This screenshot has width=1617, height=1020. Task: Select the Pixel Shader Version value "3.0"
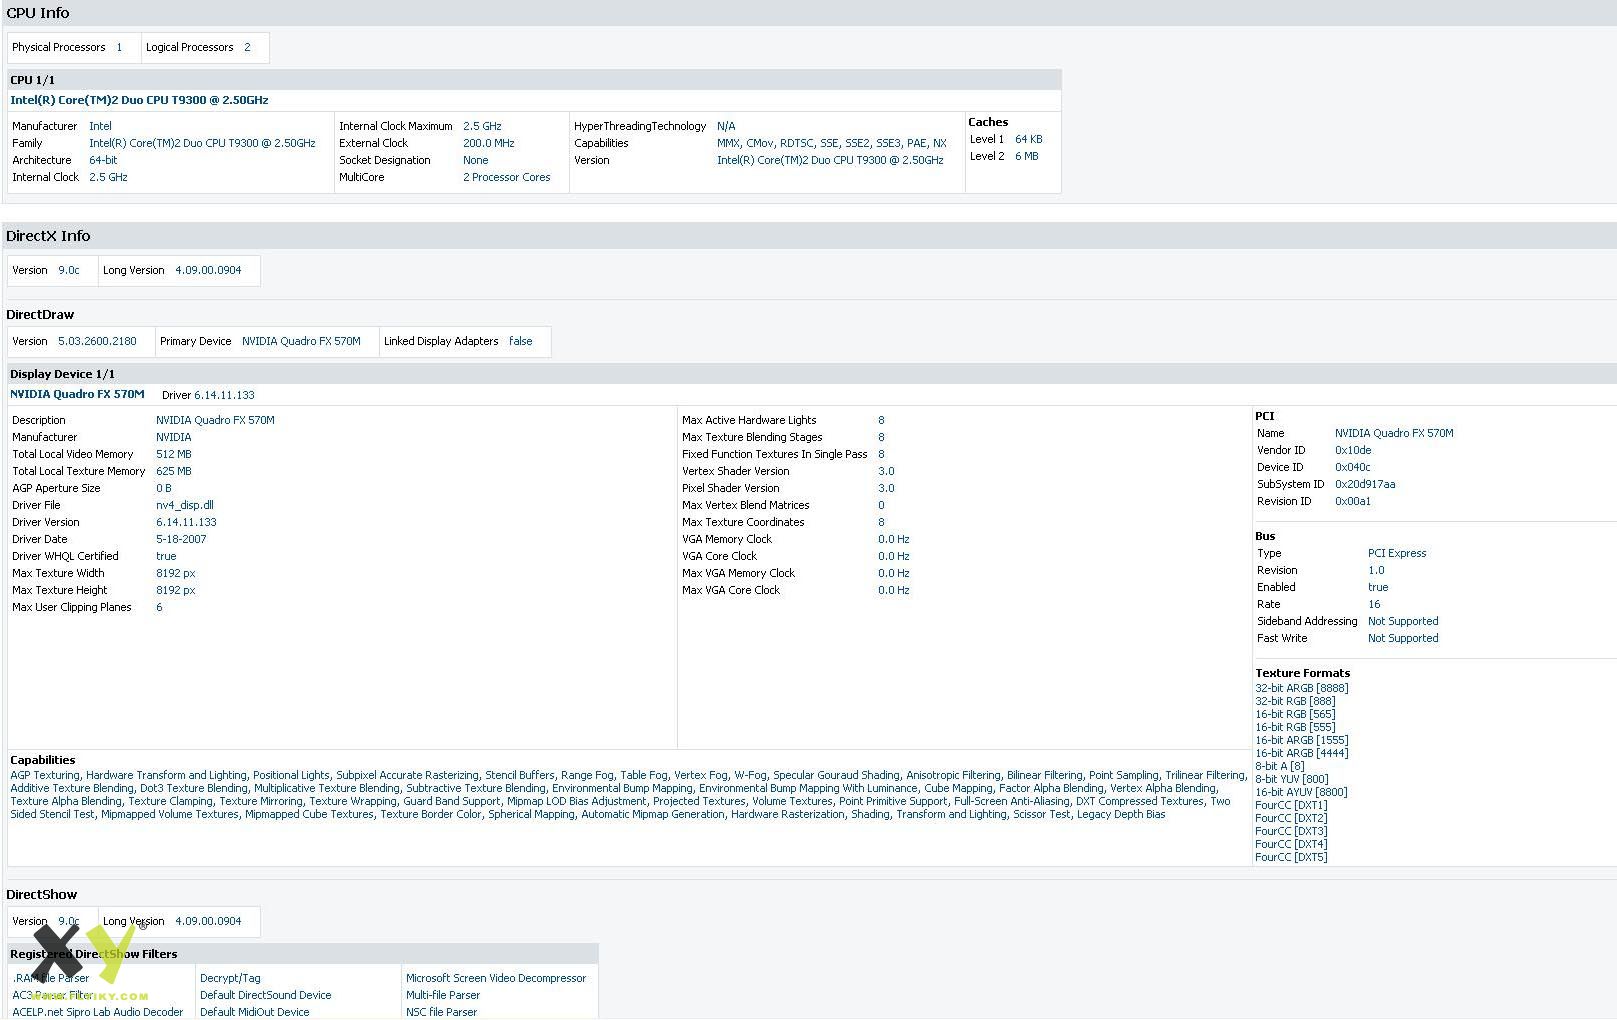tap(886, 488)
